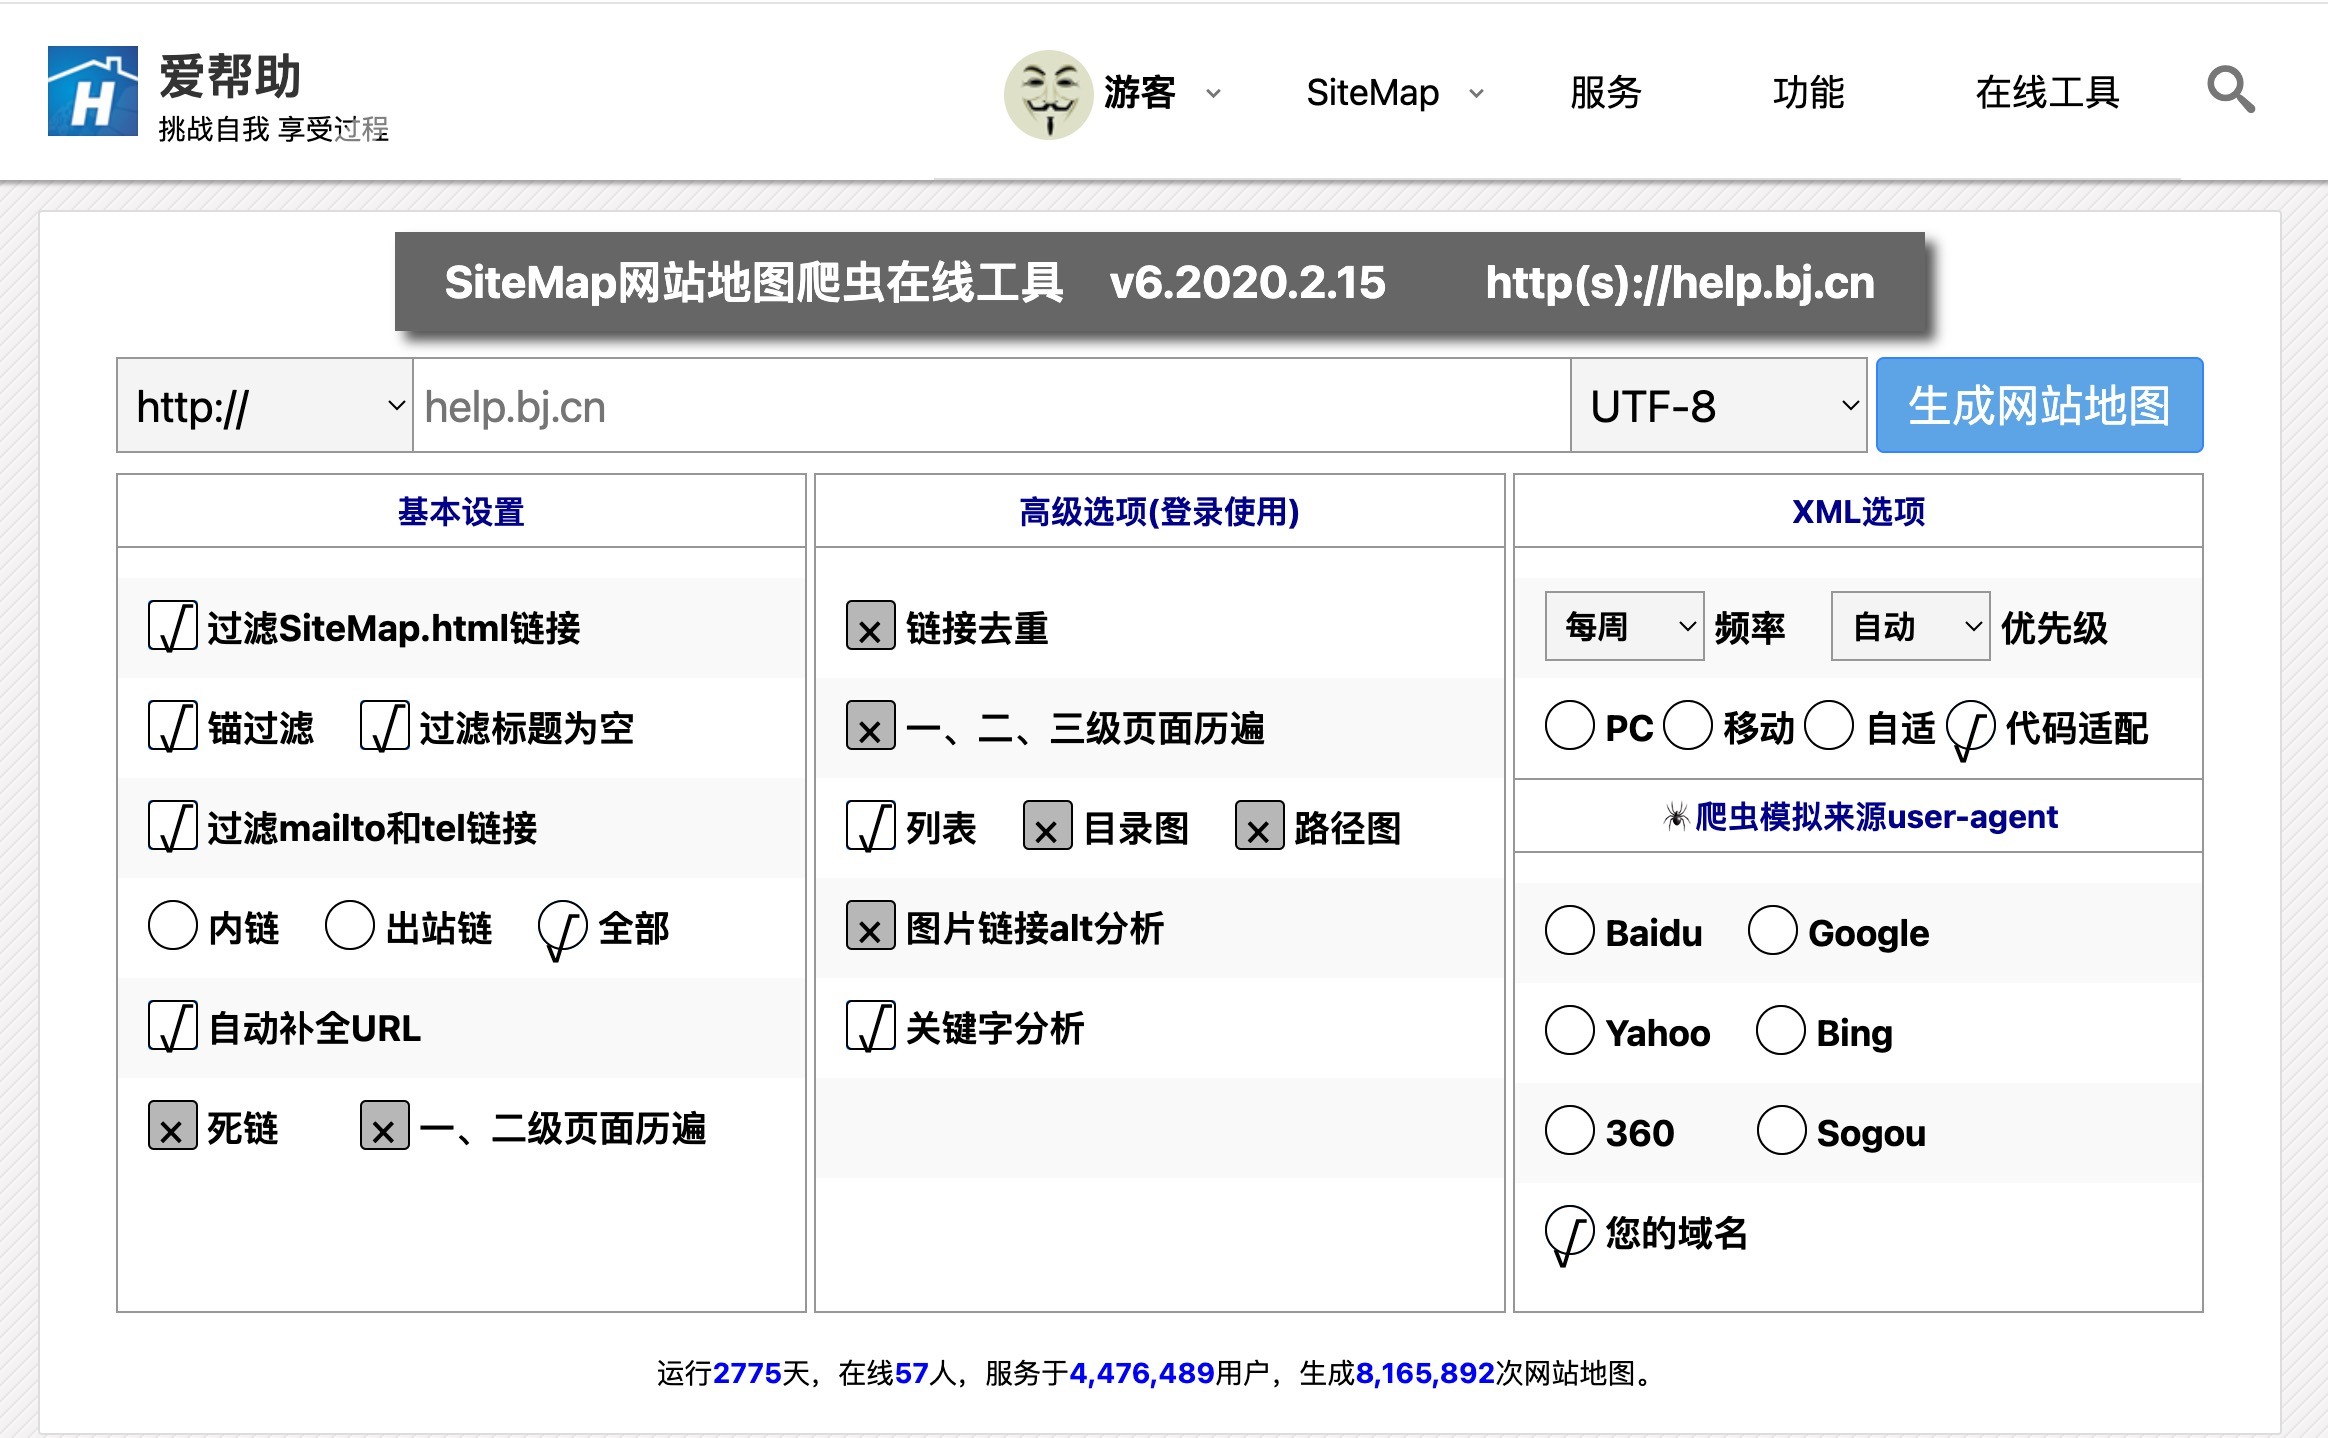Toggle the 死链 checkbox
2328x1438 pixels.
pos(172,1126)
